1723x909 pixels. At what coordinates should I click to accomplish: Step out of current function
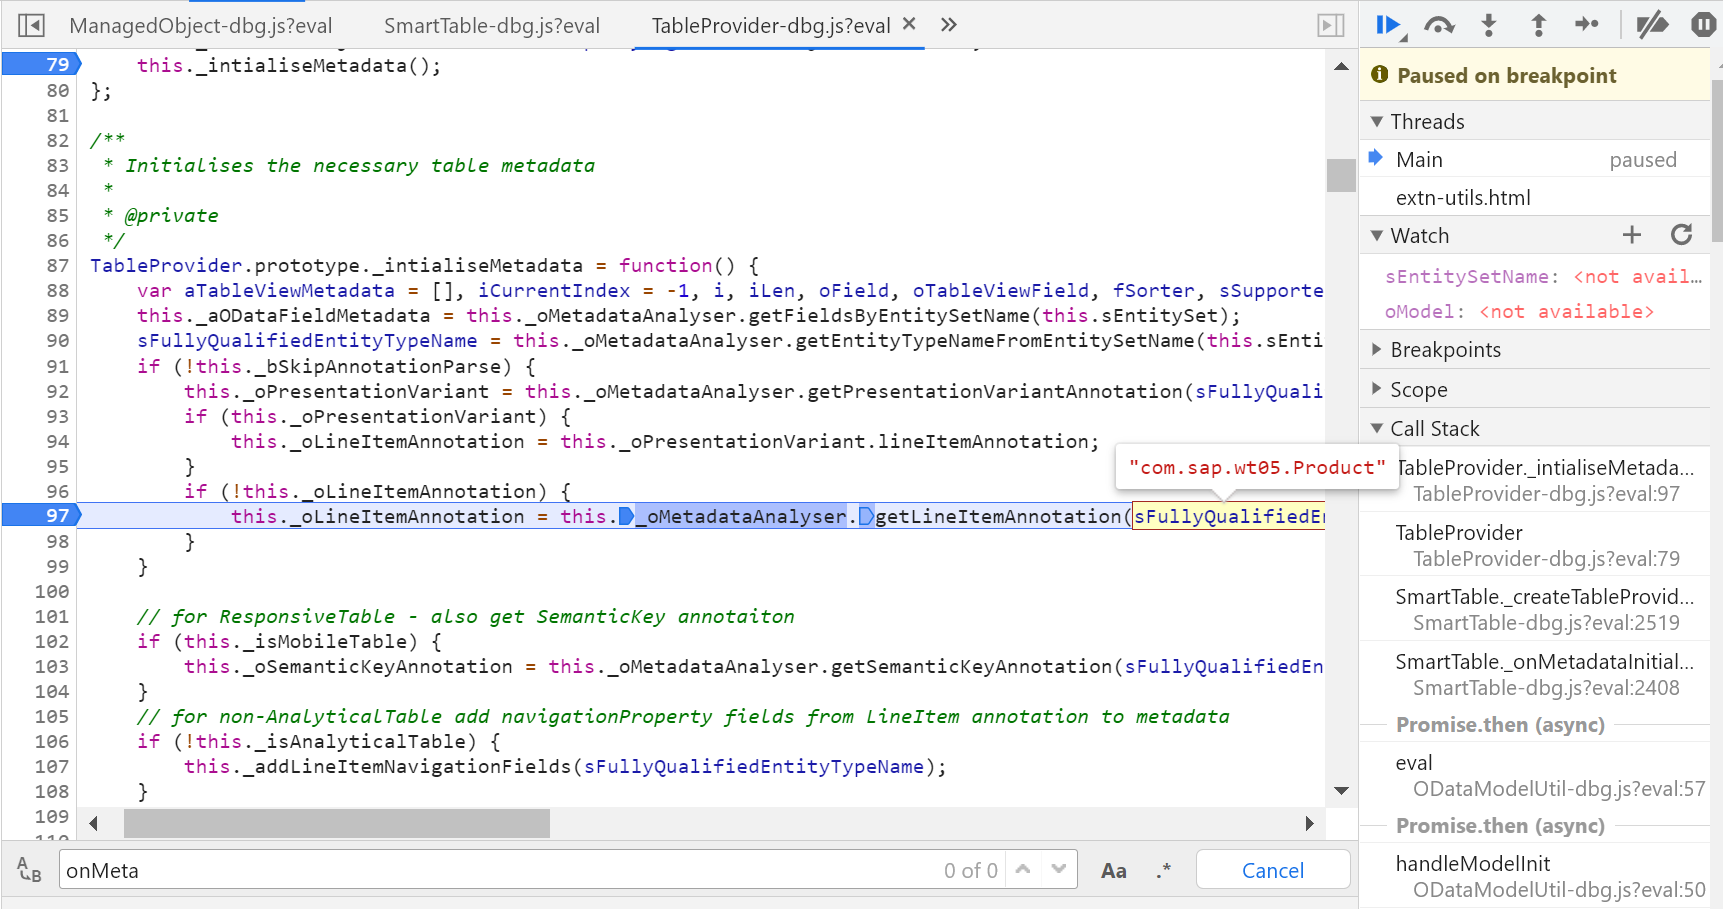[1538, 25]
